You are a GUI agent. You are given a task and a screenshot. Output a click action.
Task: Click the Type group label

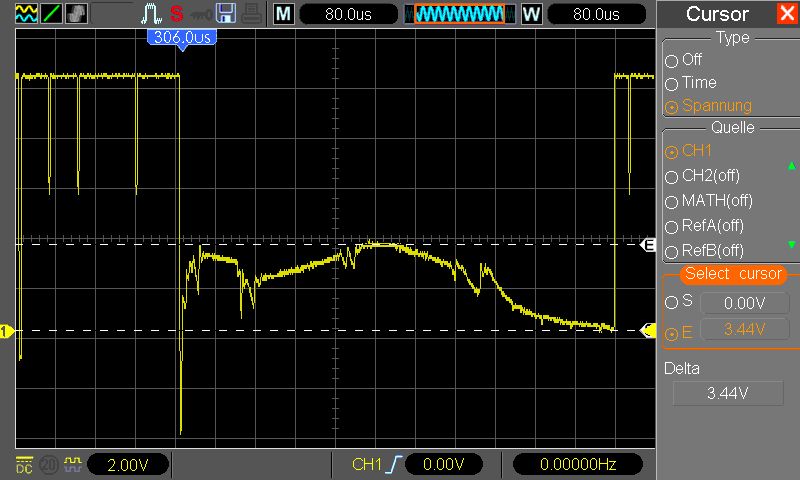click(x=733, y=38)
